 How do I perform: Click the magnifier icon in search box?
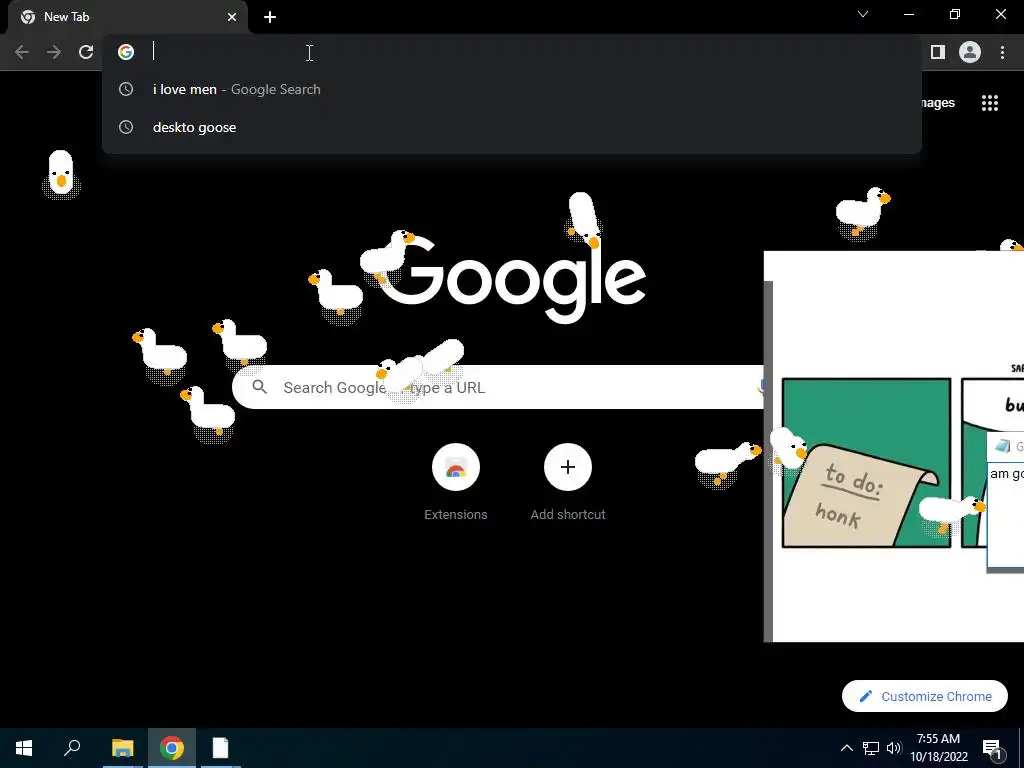click(x=260, y=387)
